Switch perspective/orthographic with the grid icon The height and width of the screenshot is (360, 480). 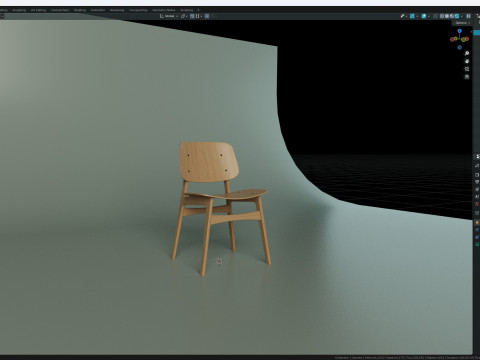click(467, 77)
